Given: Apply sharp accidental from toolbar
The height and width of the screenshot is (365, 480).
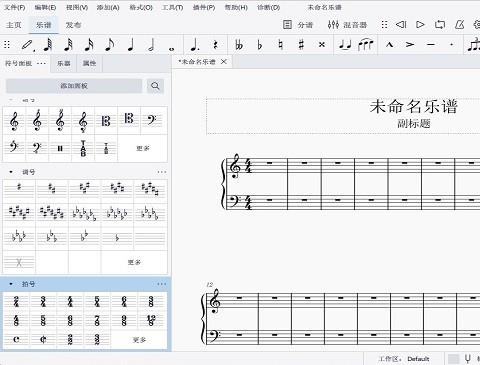Looking at the screenshot, I should coord(301,45).
